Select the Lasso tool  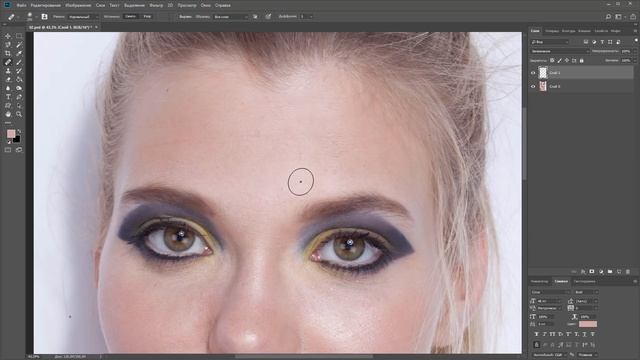tap(8, 45)
